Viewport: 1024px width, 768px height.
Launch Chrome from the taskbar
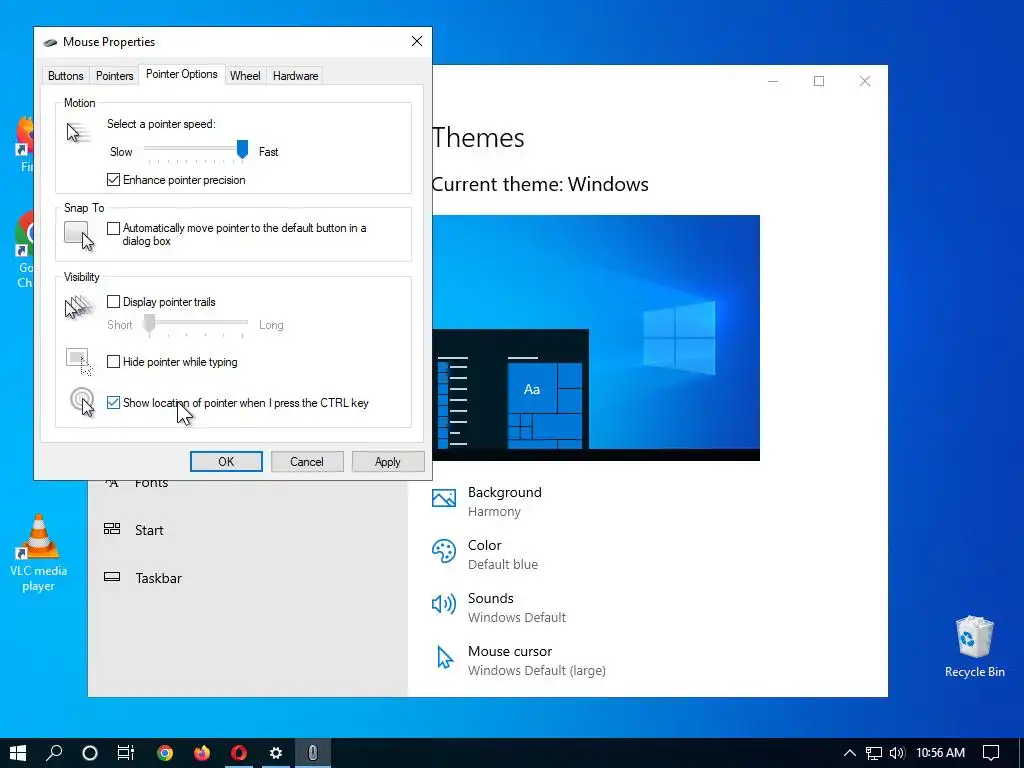tap(165, 753)
